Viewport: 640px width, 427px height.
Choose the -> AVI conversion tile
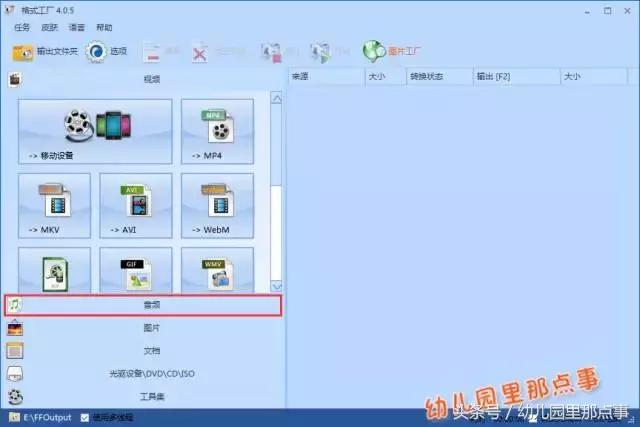[136, 206]
